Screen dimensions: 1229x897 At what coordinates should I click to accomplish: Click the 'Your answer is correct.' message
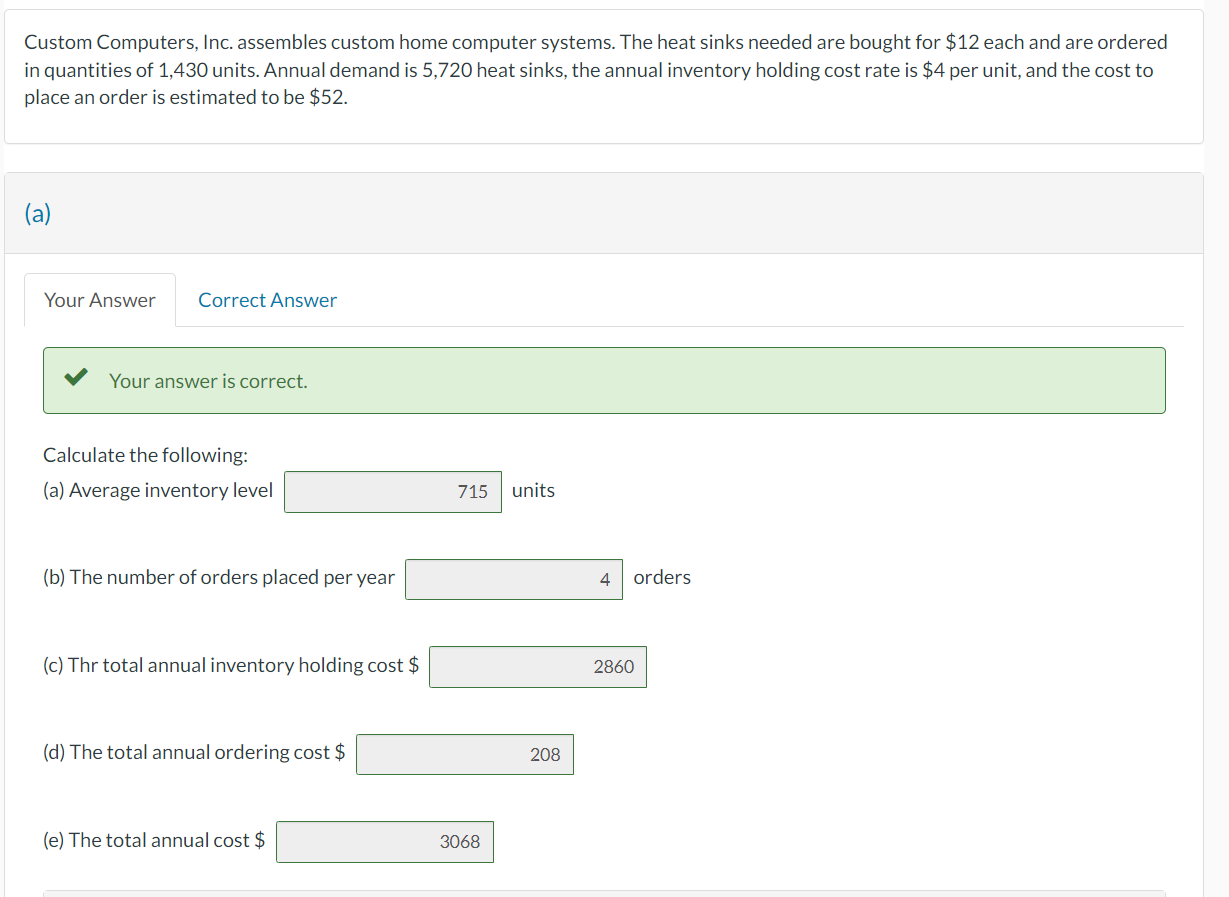pyautogui.click(x=208, y=381)
